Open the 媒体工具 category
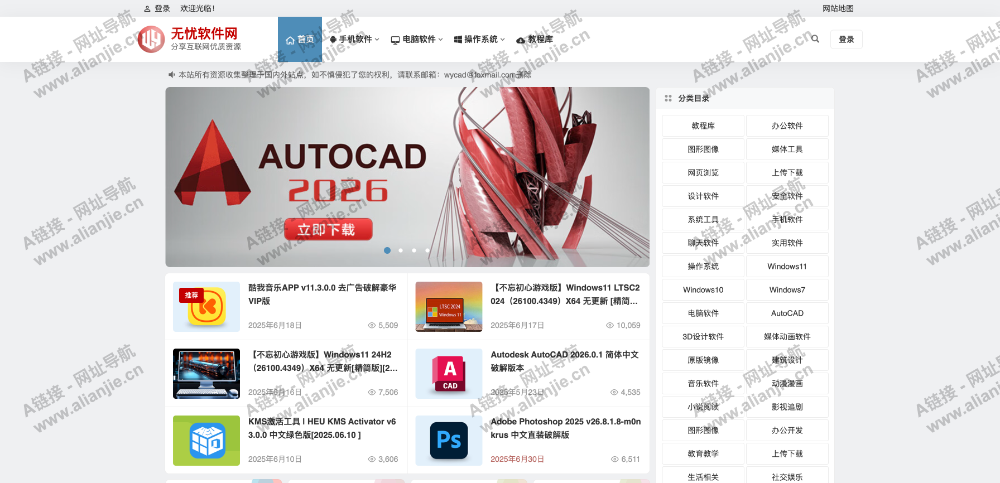The height and width of the screenshot is (483, 1000). 787,149
